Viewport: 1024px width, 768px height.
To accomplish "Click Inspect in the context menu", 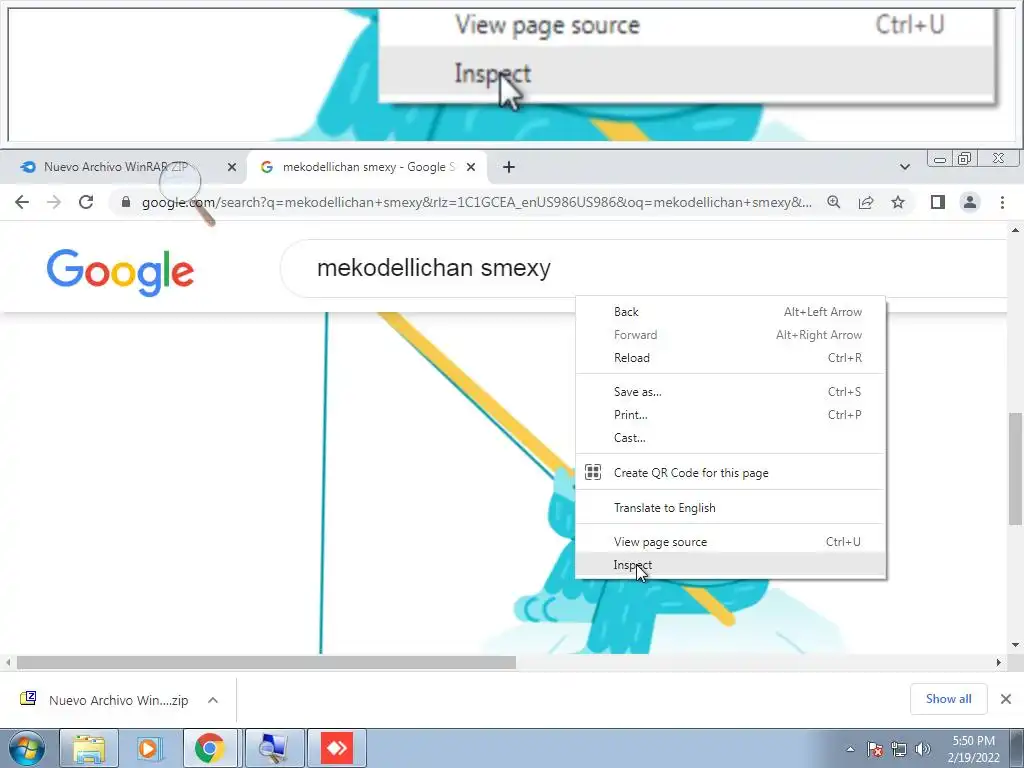I will (x=730, y=565).
